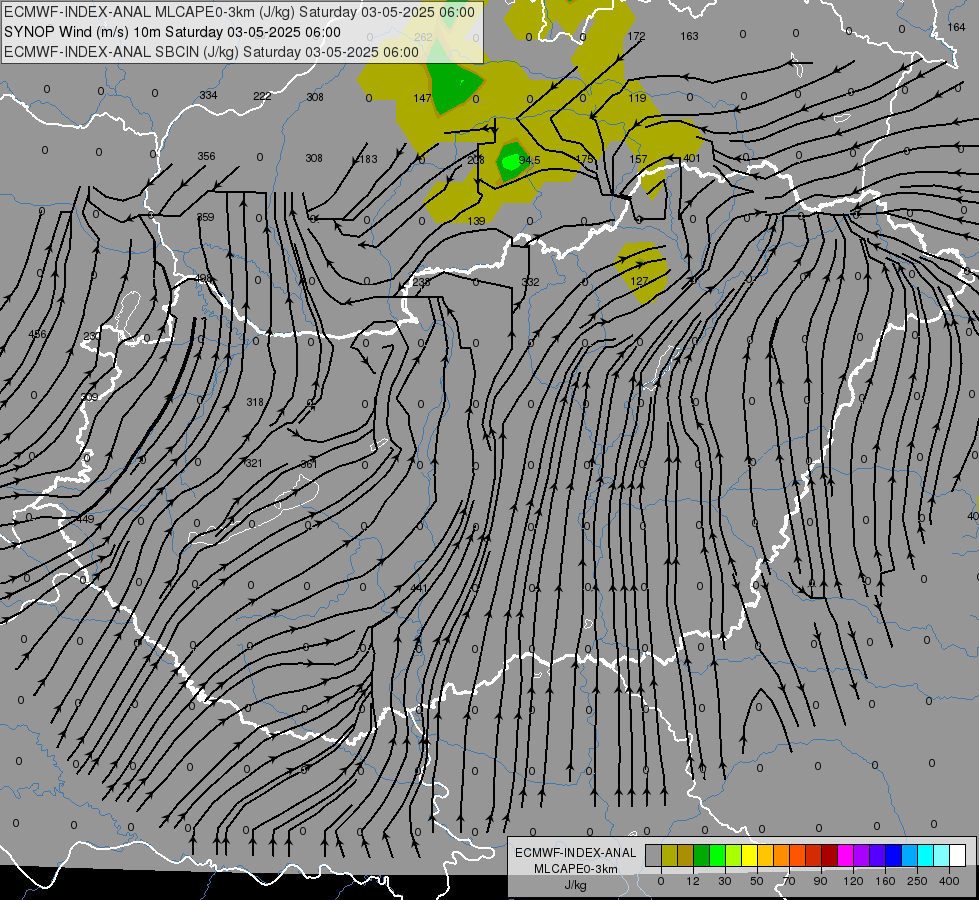Click legend scale value 70
Screen dimensions: 979x900
coord(789,881)
